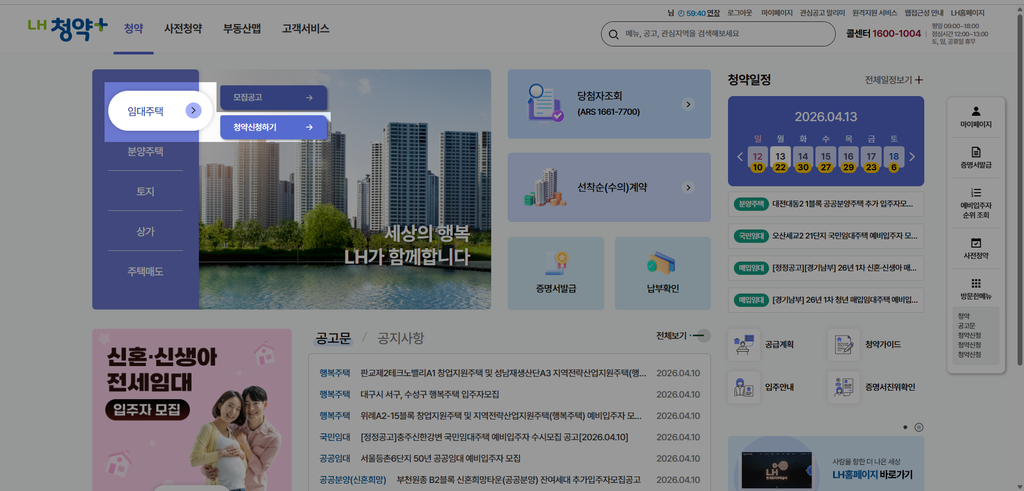Select 주택매도 in the left category menu

(x=146, y=272)
